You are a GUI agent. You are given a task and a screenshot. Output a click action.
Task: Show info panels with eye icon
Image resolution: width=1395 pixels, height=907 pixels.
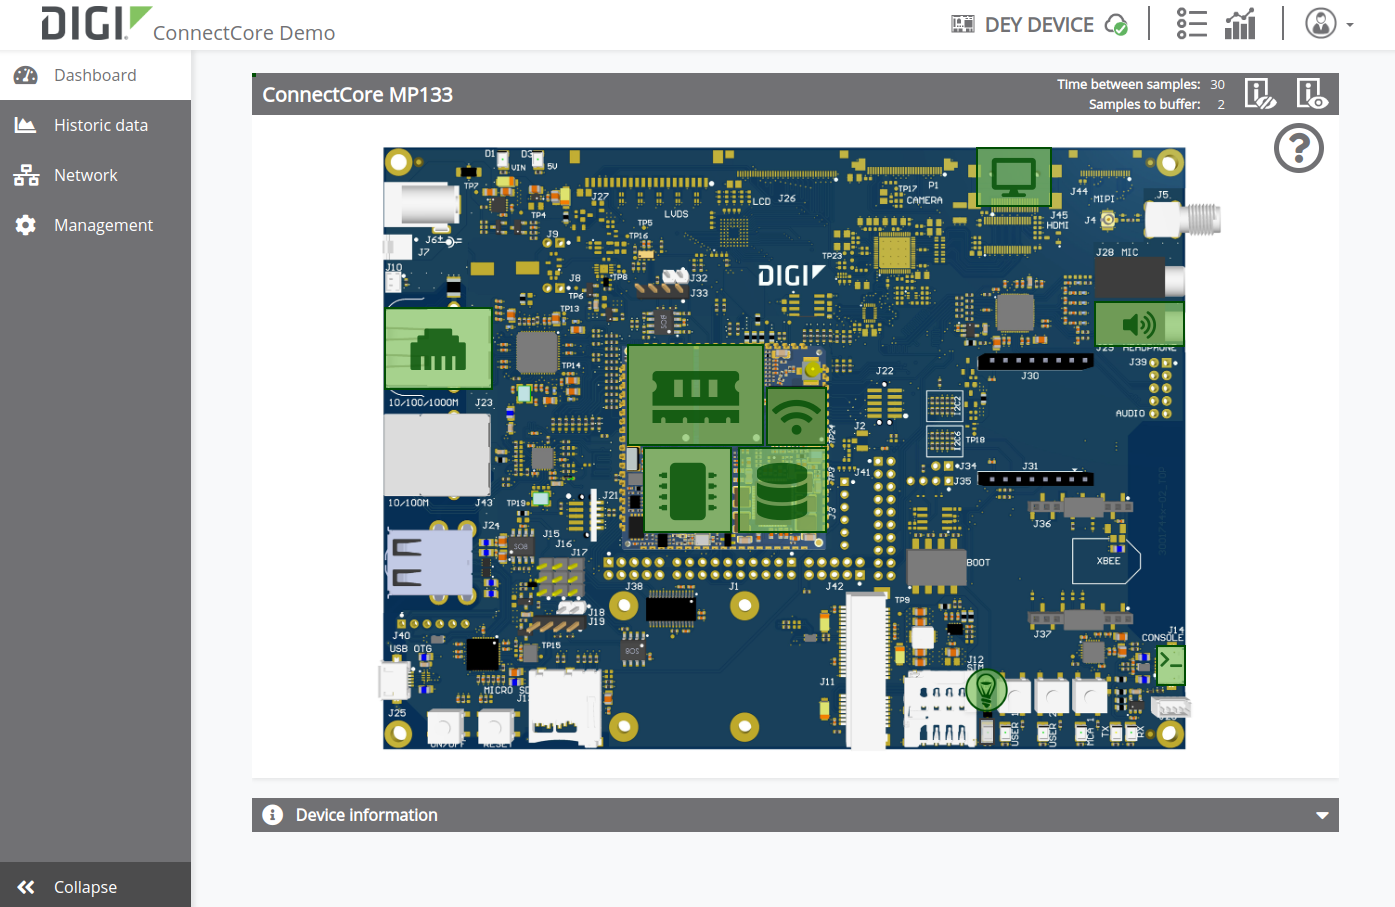pos(1312,94)
